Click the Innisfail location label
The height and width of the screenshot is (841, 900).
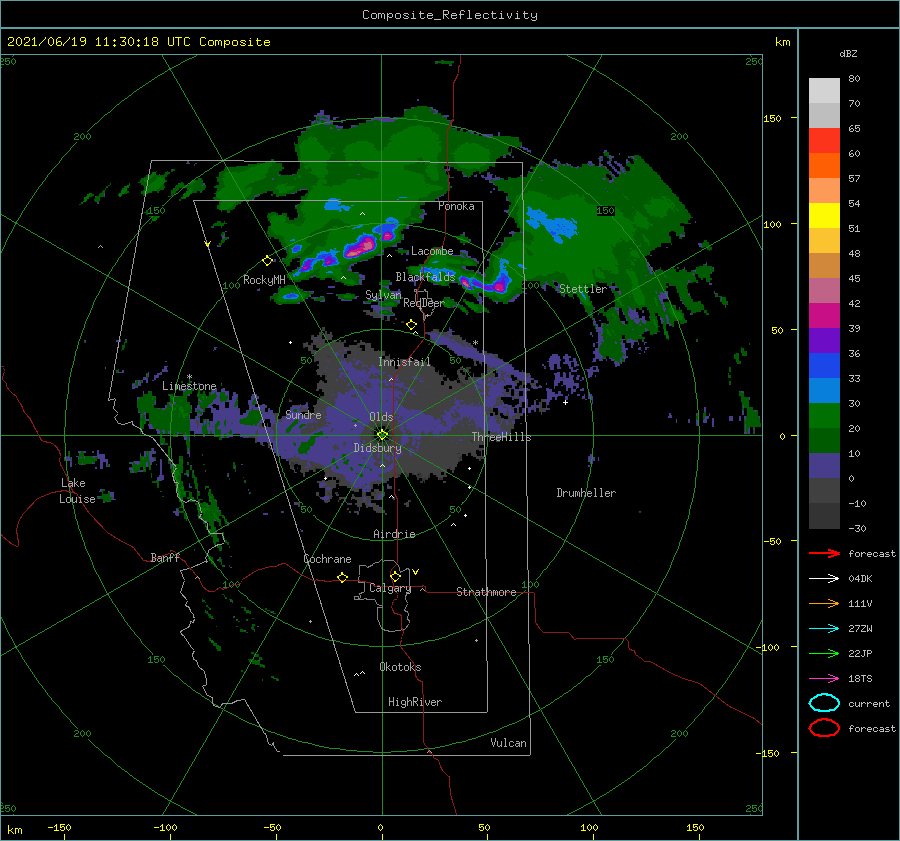pyautogui.click(x=404, y=362)
